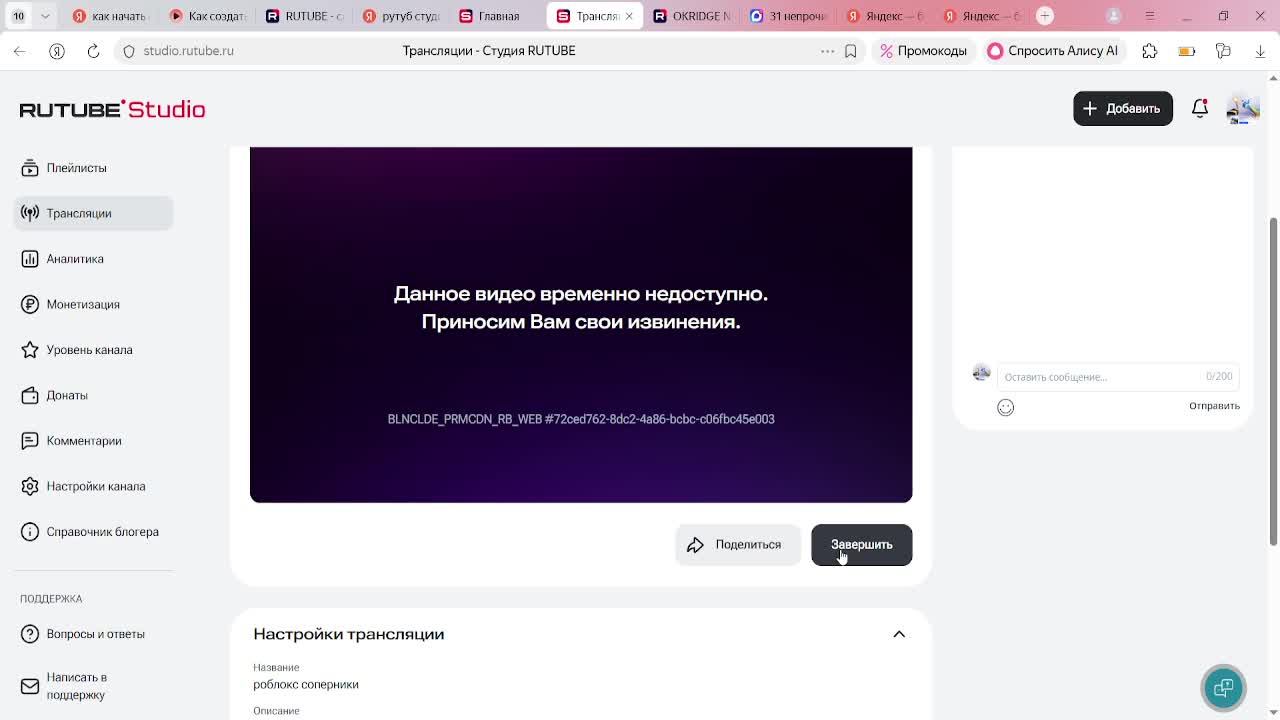This screenshot has width=1280, height=720.
Task: Go to the Монетизация section
Action: pos(83,304)
